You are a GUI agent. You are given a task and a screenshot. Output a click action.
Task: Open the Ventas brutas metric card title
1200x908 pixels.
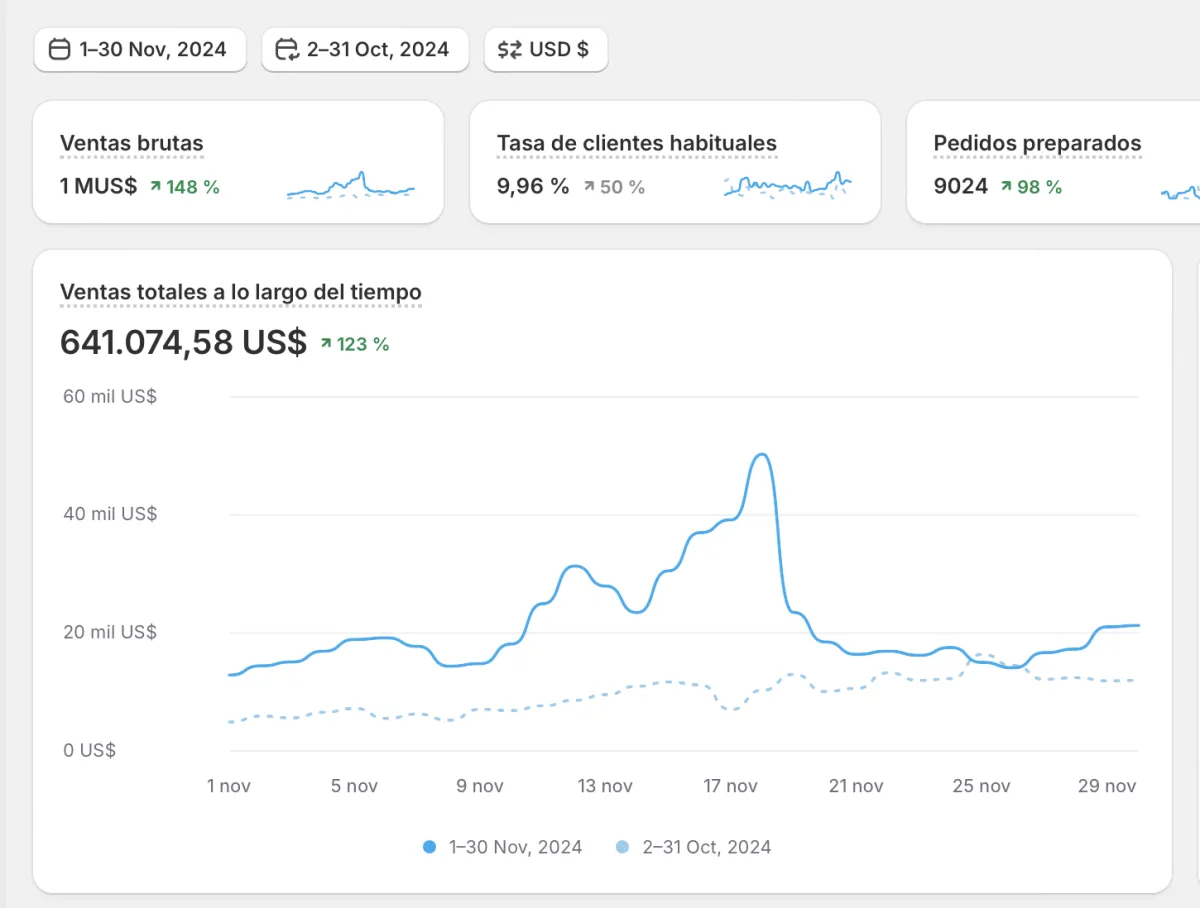132,144
